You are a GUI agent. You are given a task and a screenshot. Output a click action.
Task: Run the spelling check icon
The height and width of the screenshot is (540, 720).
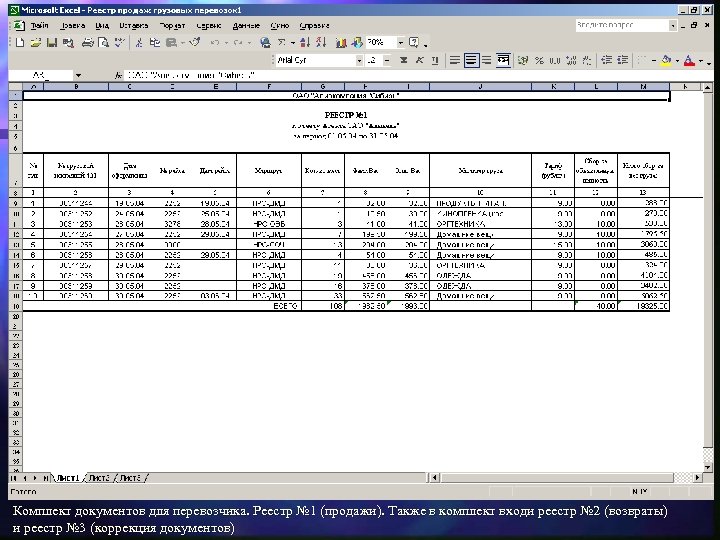pyautogui.click(x=119, y=43)
